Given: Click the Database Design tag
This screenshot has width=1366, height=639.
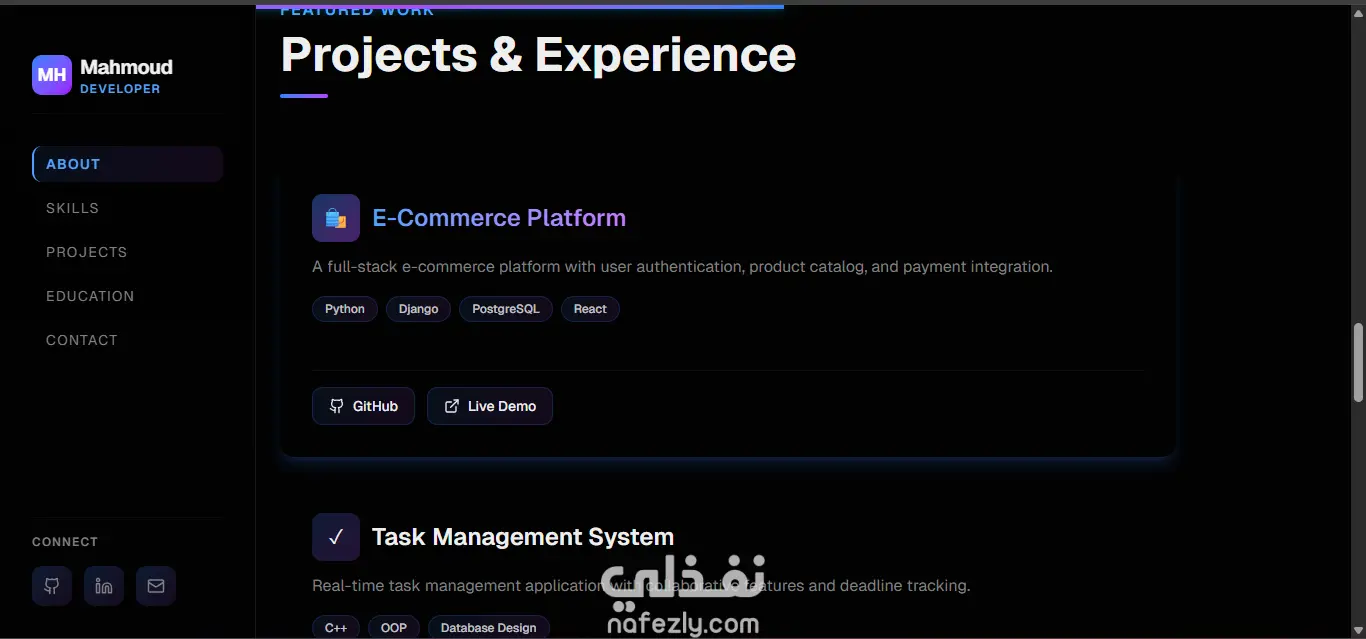Looking at the screenshot, I should pyautogui.click(x=489, y=627).
